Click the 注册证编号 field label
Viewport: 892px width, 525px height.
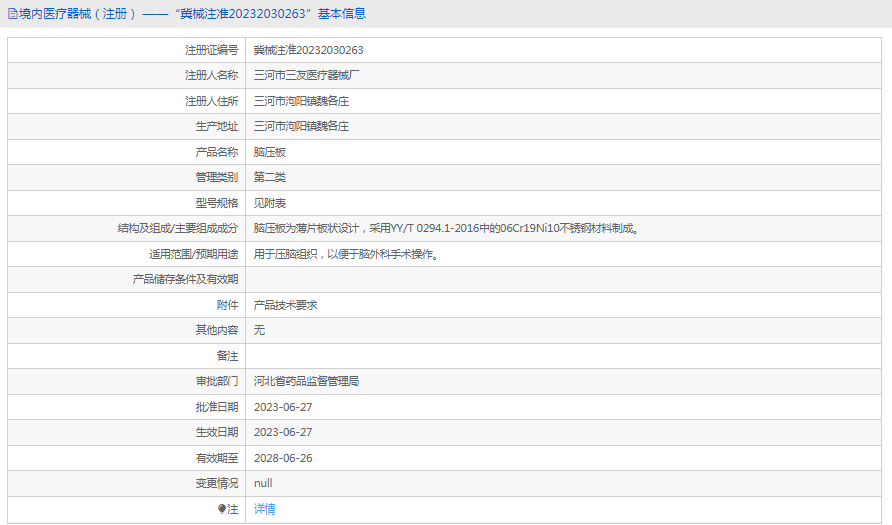pyautogui.click(x=212, y=50)
